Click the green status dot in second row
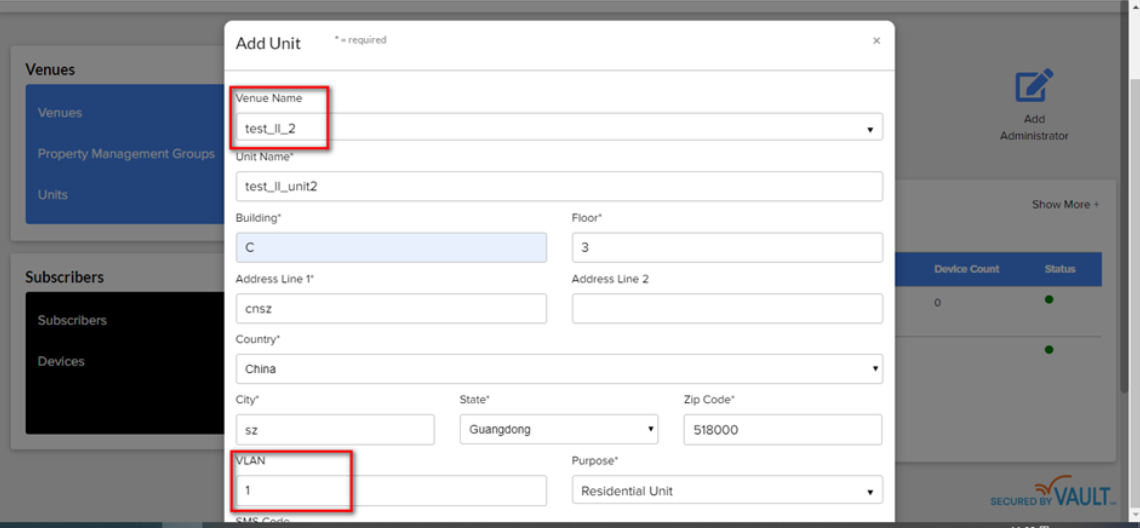 pos(1048,350)
